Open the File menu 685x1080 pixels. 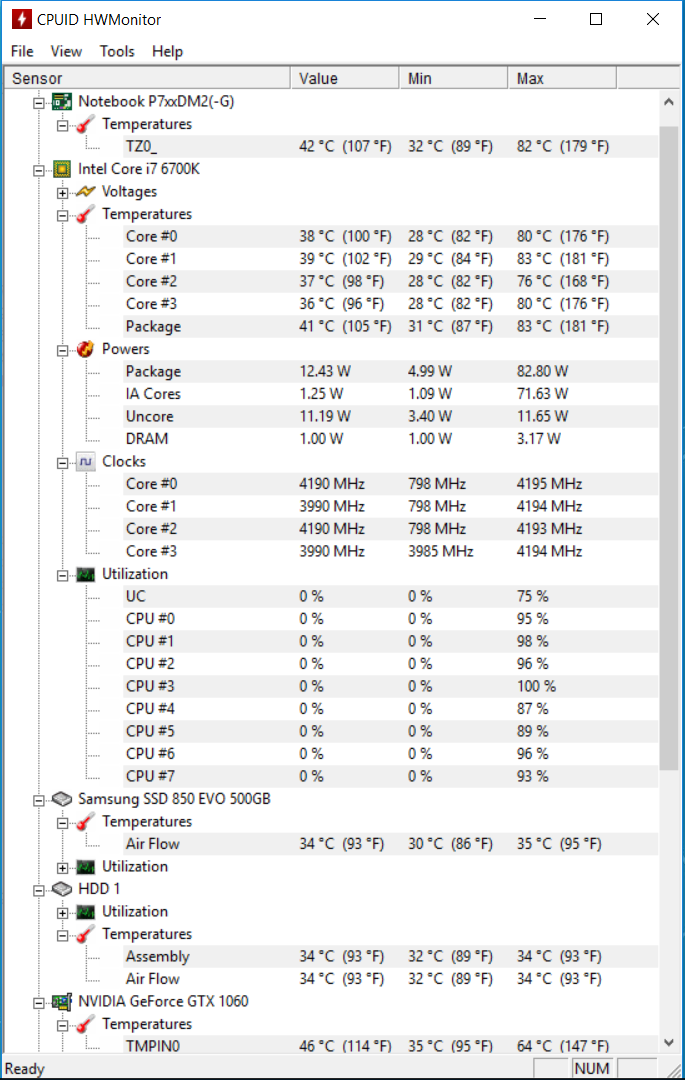[22, 52]
